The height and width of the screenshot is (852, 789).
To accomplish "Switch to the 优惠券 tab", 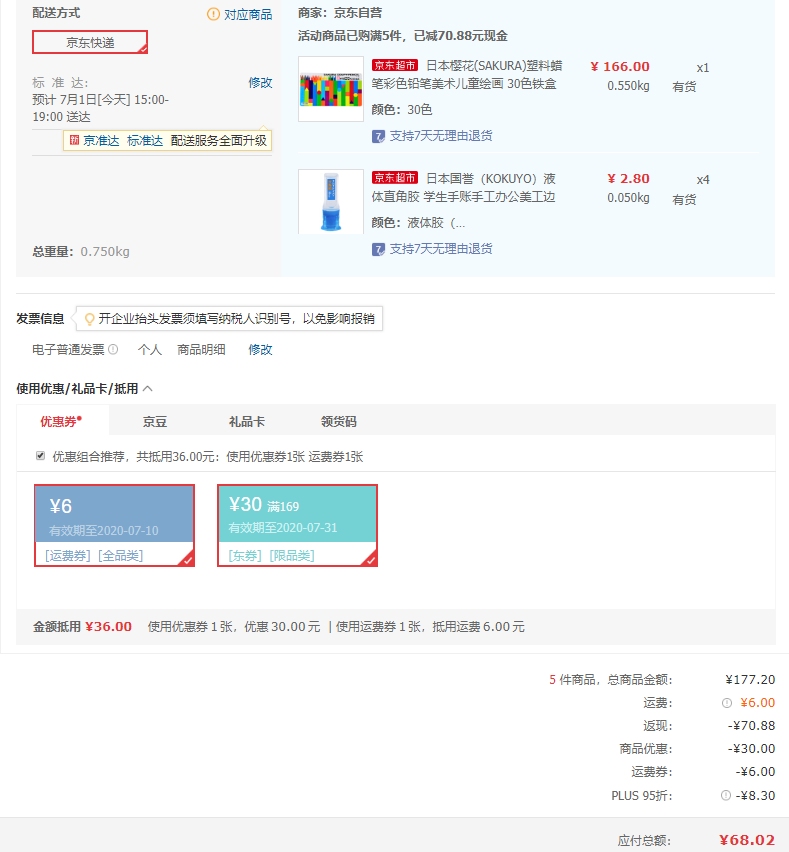I will pyautogui.click(x=61, y=421).
